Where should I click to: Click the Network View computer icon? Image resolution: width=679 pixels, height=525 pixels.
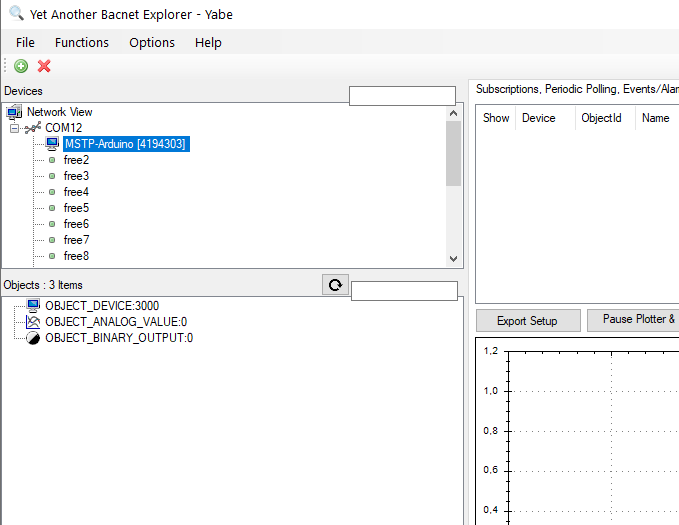click(x=14, y=112)
